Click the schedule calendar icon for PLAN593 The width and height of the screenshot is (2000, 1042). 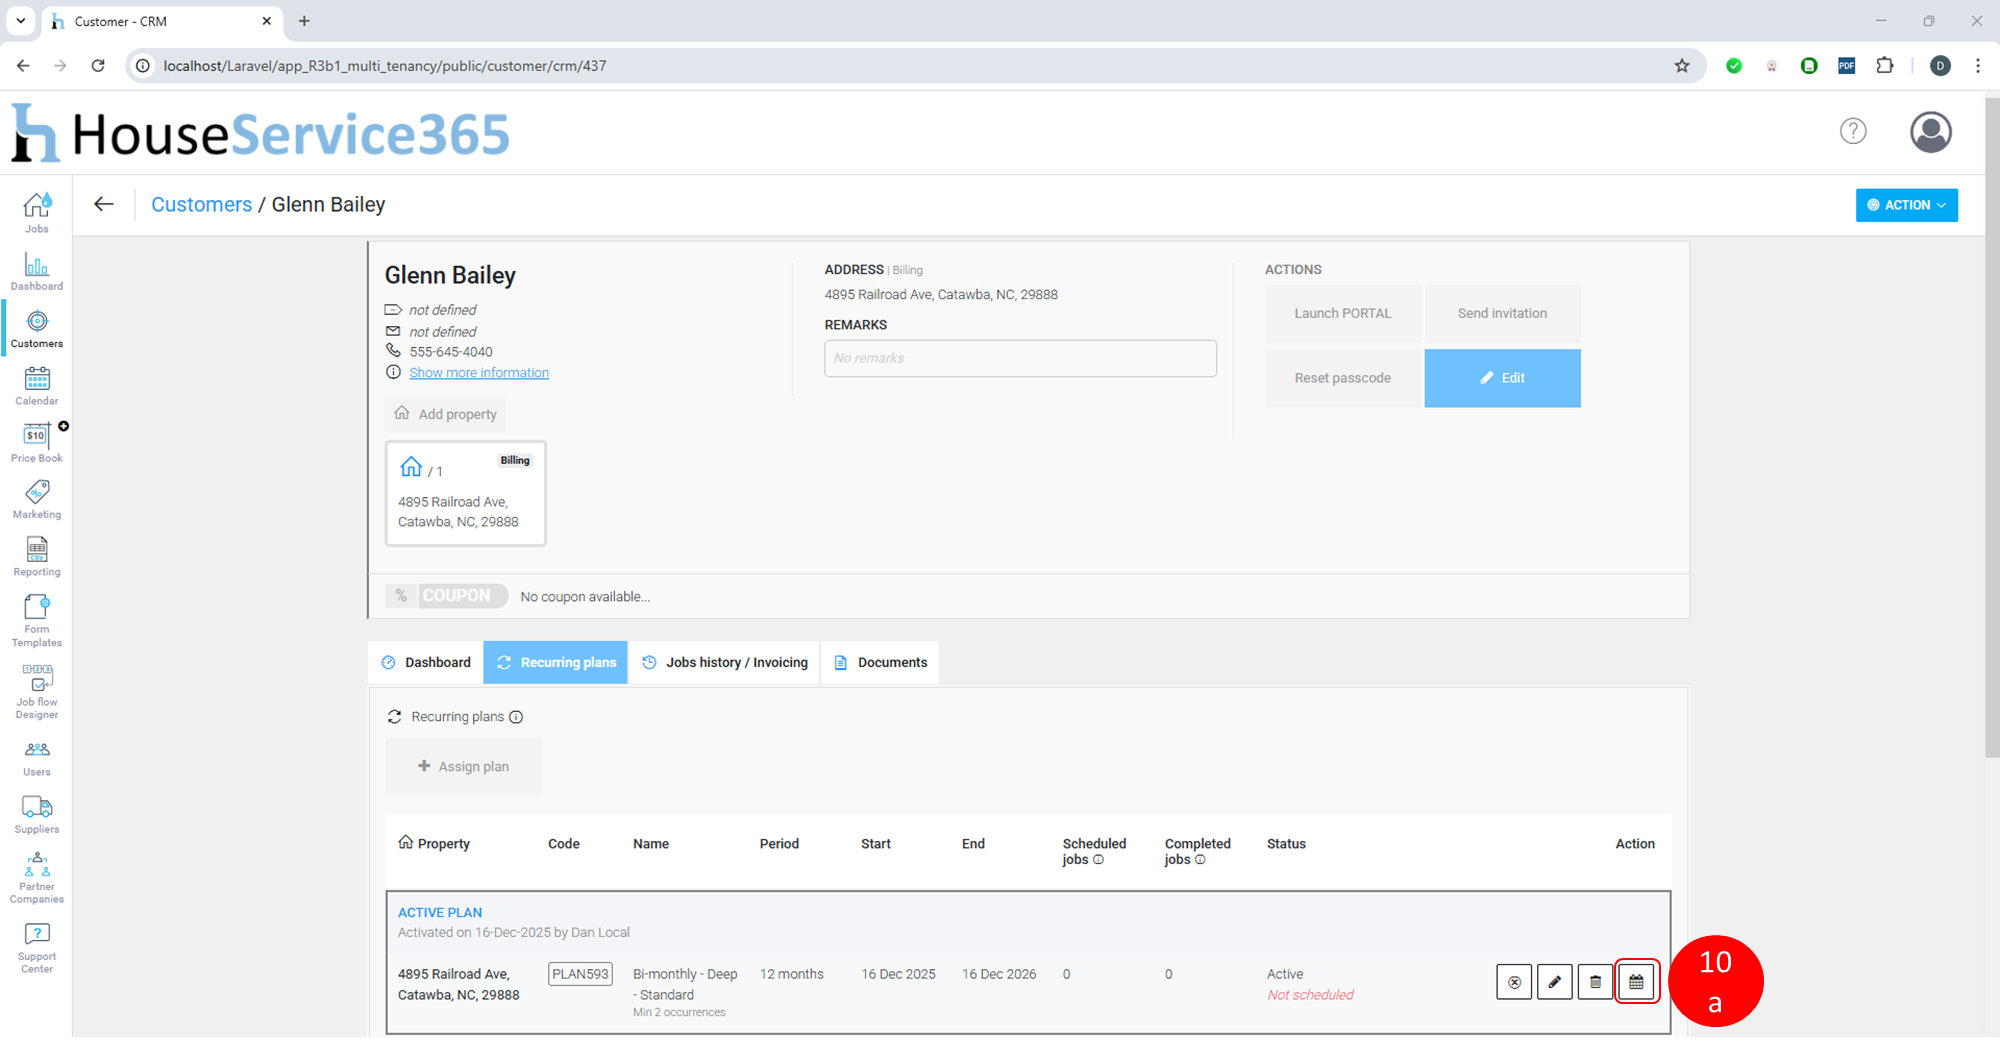click(1636, 982)
